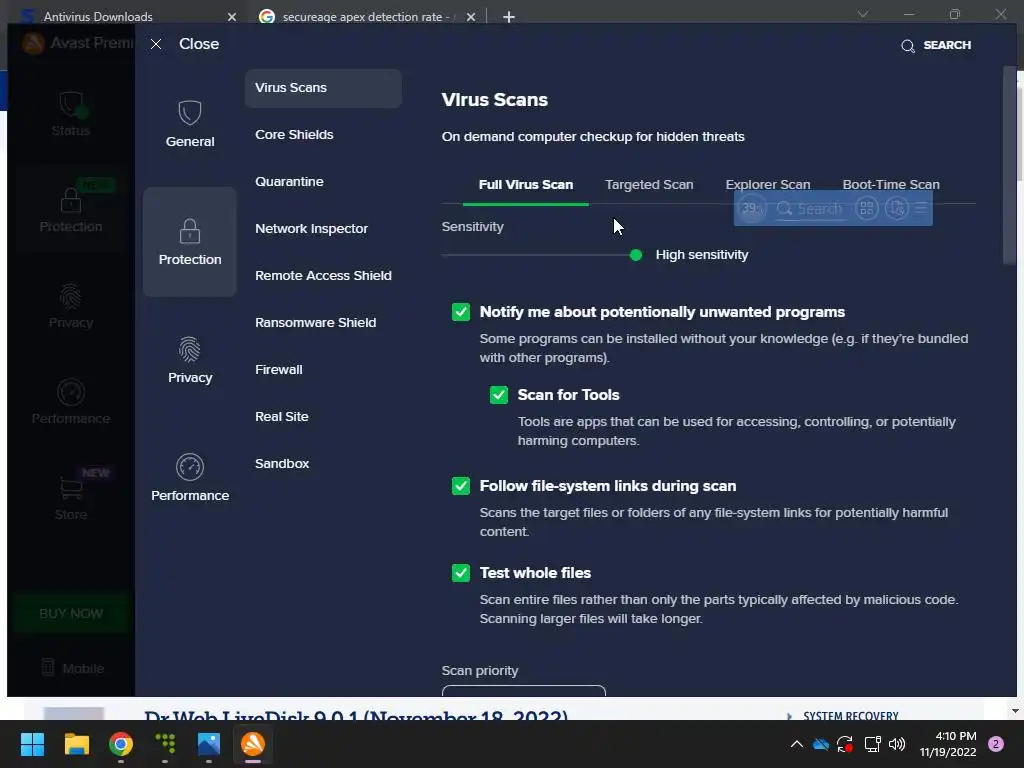Click the browser scrollbar down arrow
1024x768 pixels.
[1015, 711]
